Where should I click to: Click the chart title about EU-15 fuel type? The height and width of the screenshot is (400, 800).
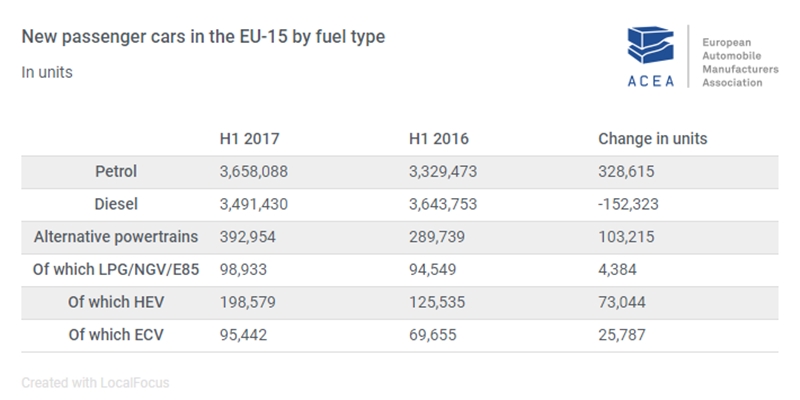(203, 37)
